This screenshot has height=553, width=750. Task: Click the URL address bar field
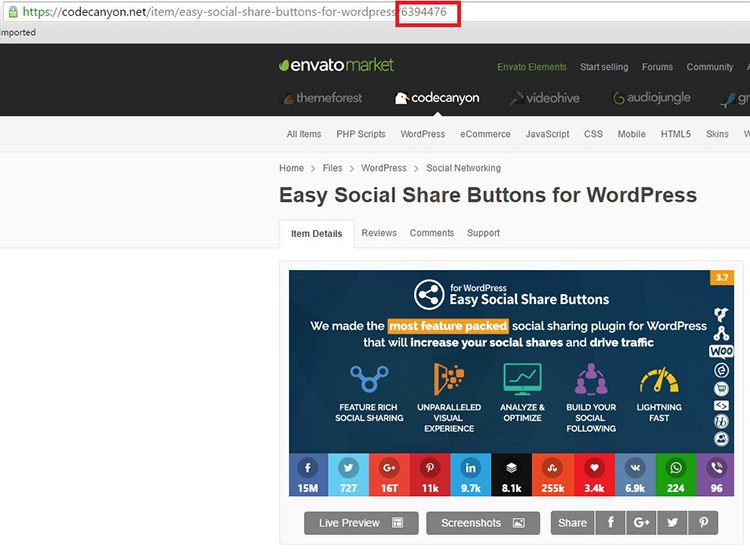[378, 11]
